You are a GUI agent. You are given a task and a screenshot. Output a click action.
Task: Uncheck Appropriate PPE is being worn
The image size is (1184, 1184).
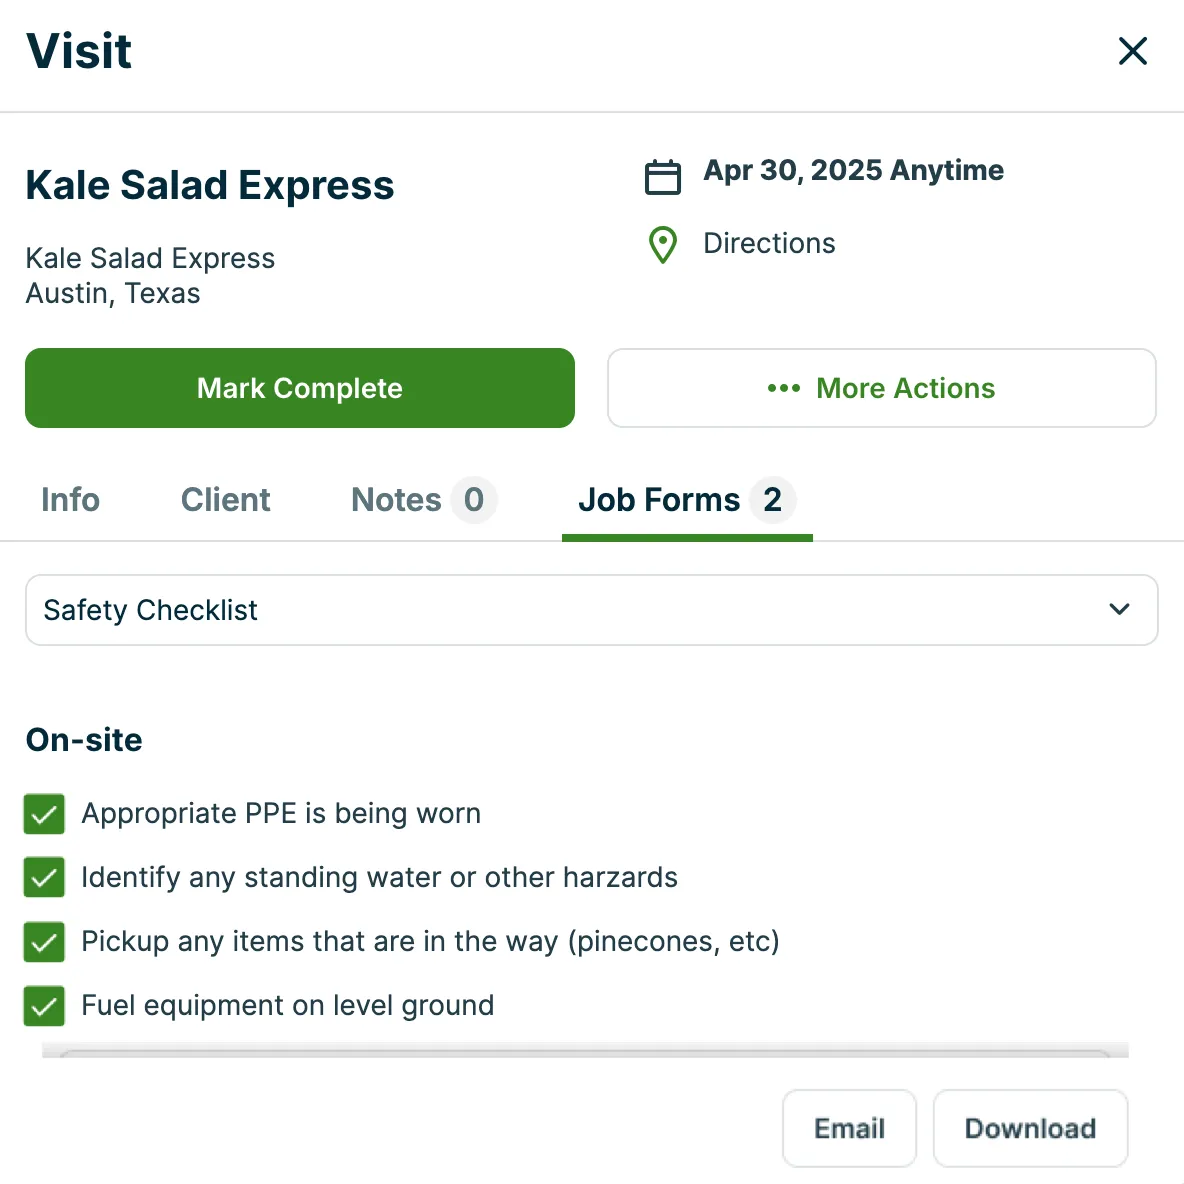tap(44, 814)
